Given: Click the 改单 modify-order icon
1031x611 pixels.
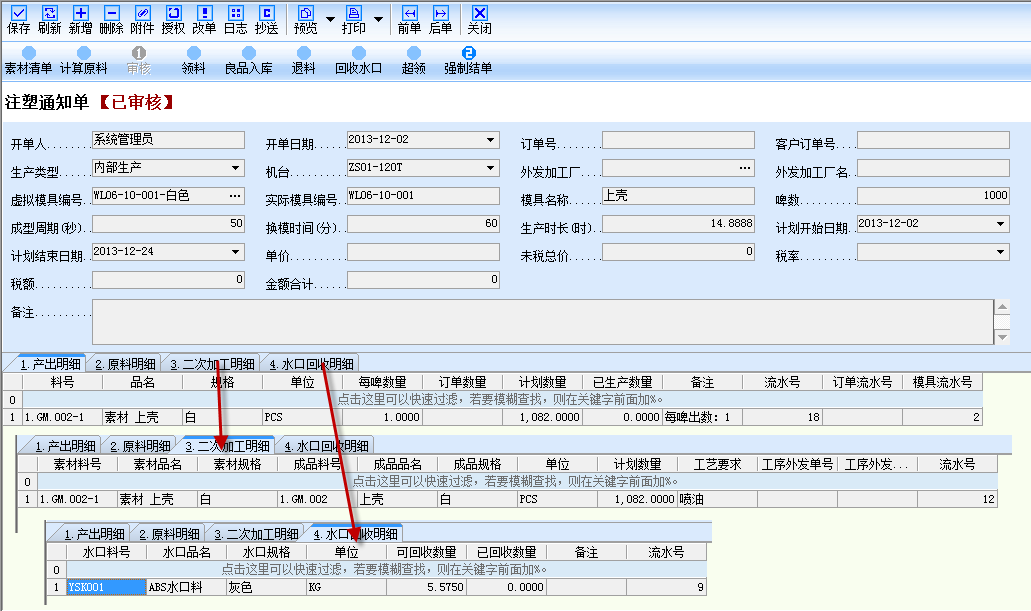Looking at the screenshot, I should point(204,20).
